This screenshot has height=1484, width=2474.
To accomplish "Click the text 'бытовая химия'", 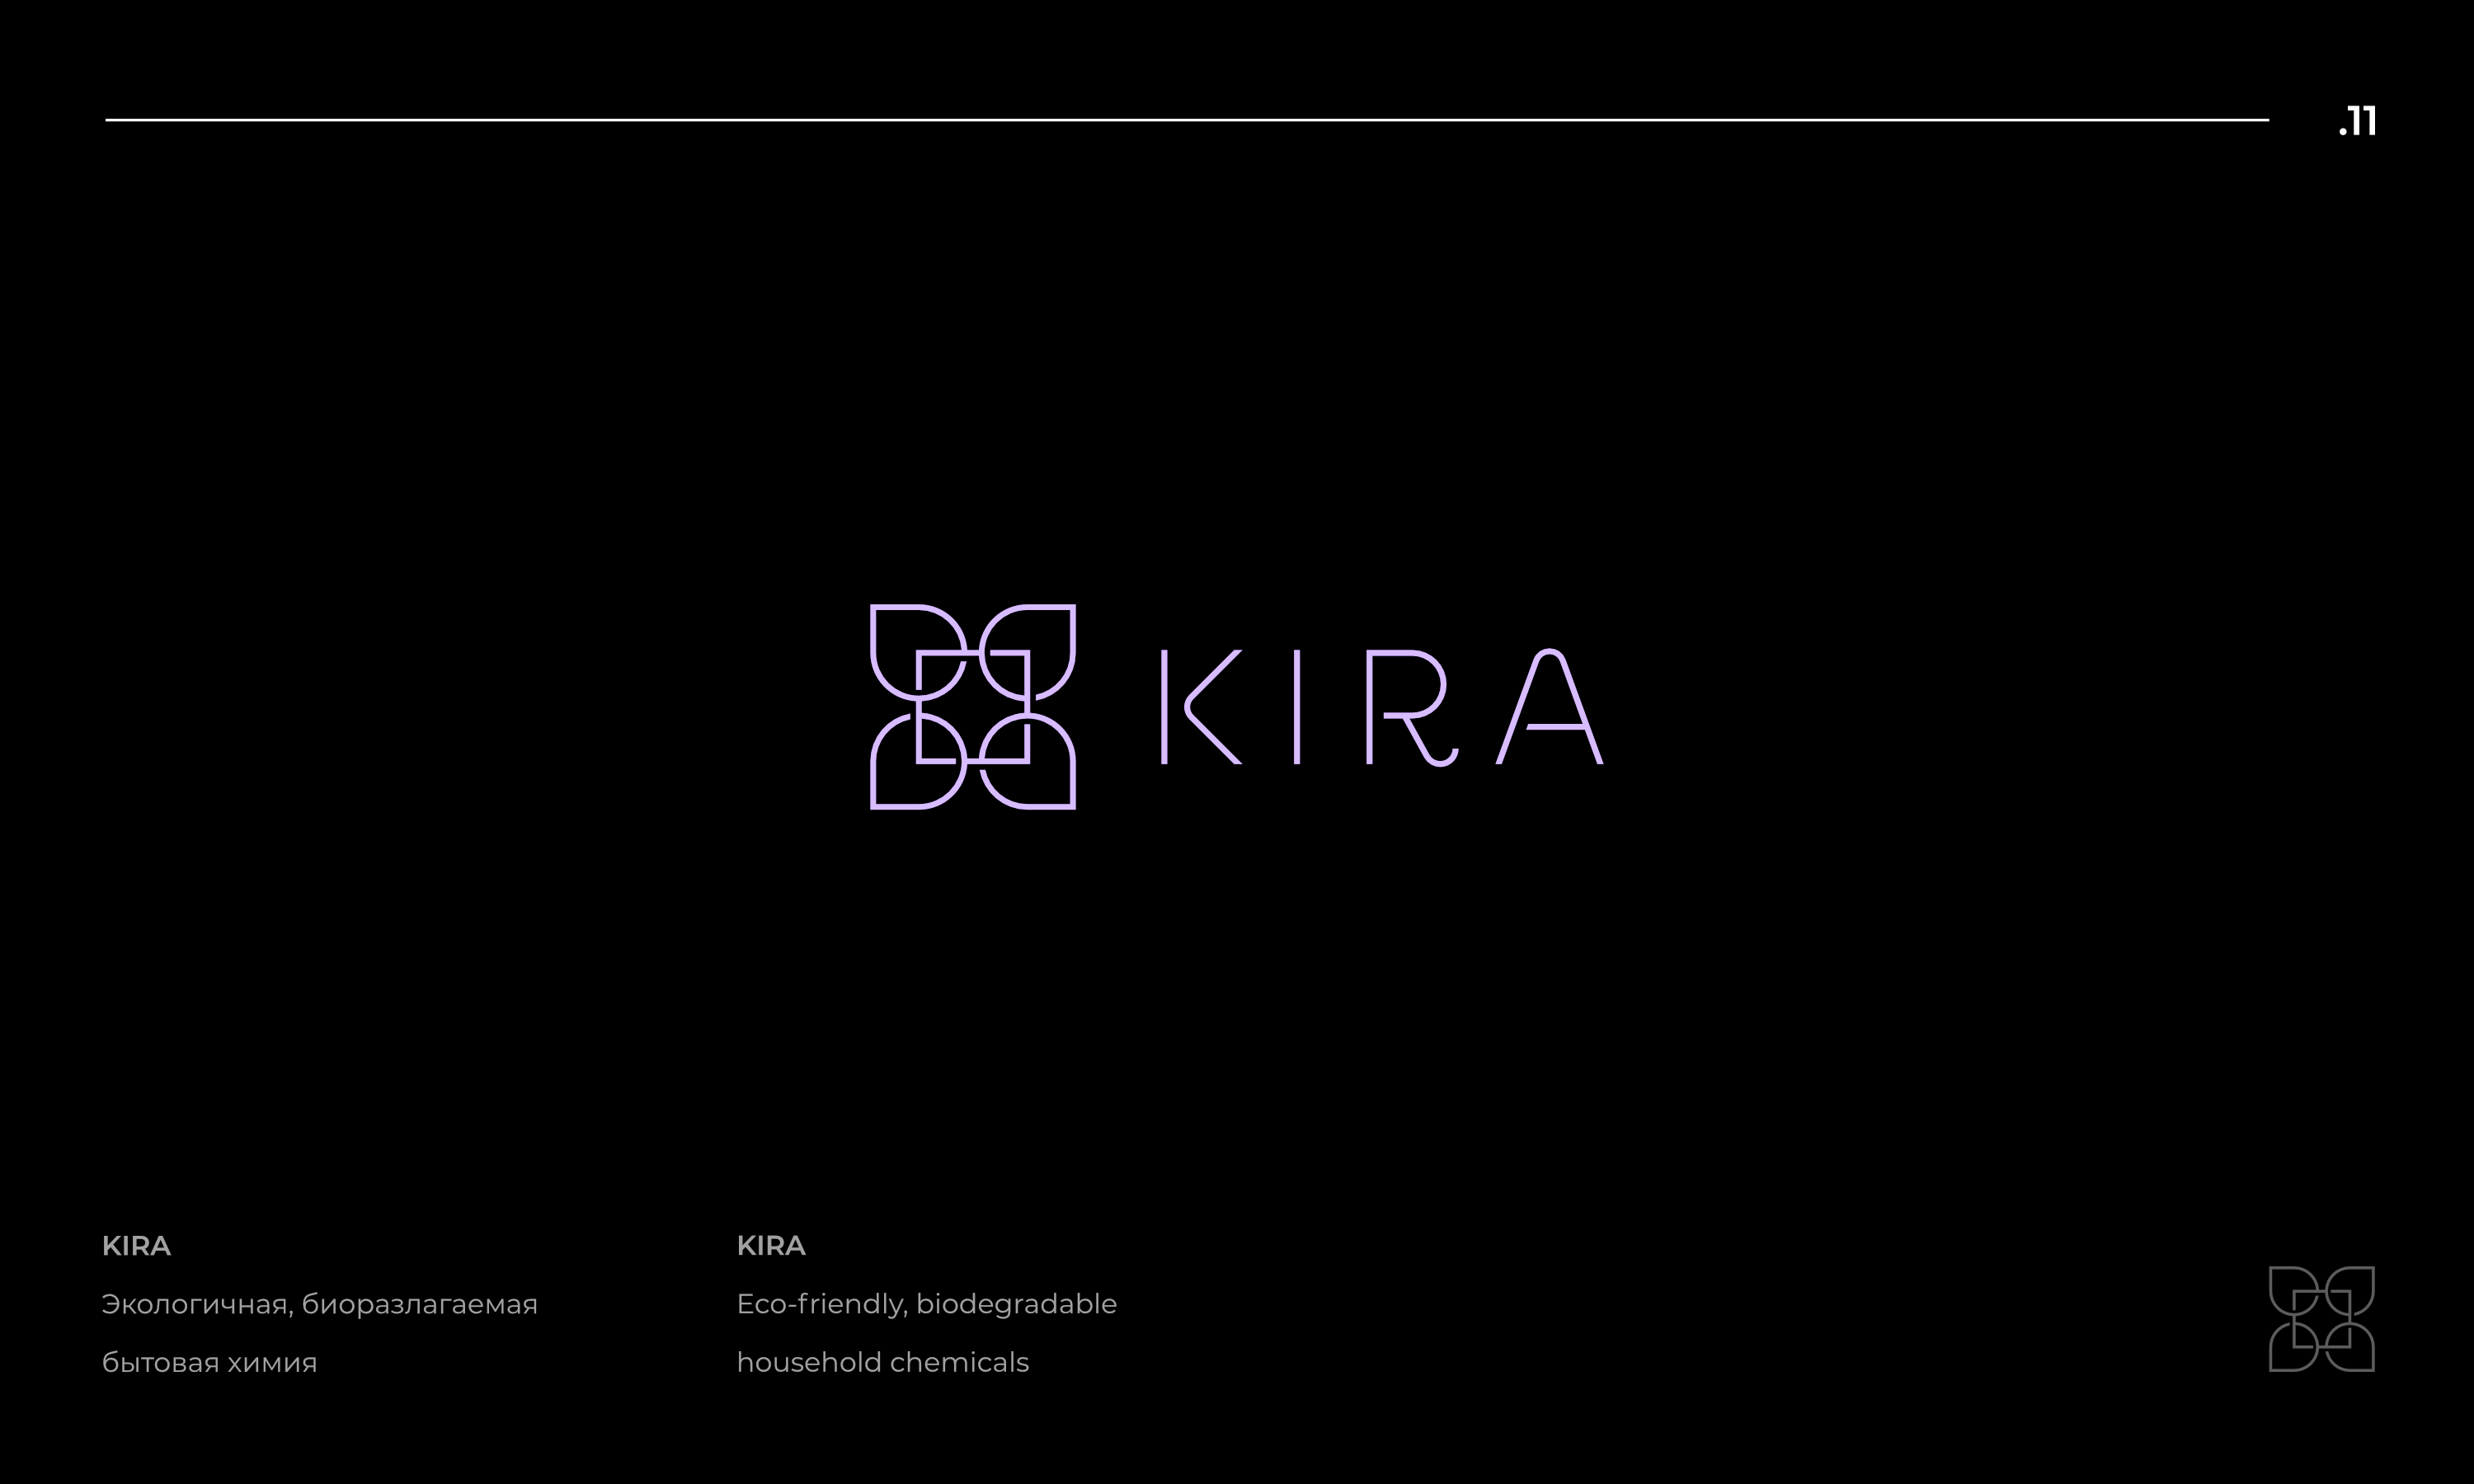I will (209, 1363).
